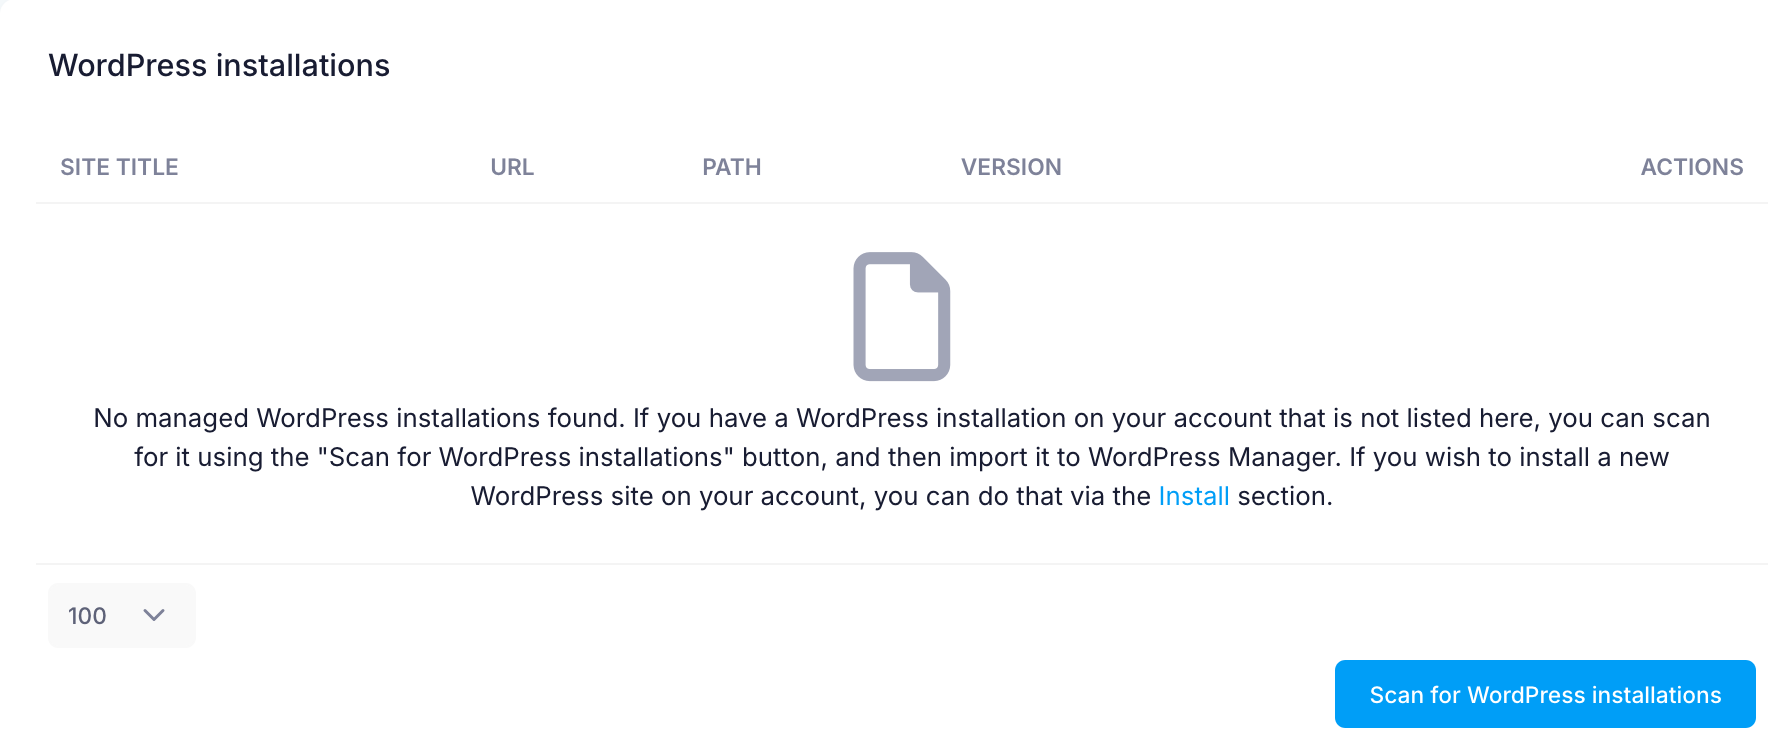Screen dimensions: 1774x746
Task: Click the WordPress installations heading
Action: (x=219, y=65)
